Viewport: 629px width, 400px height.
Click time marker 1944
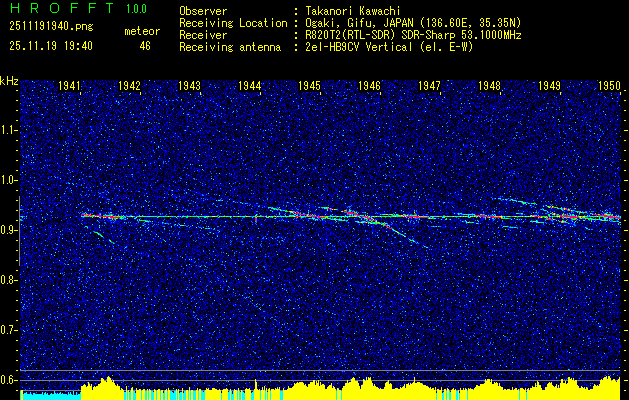point(250,85)
